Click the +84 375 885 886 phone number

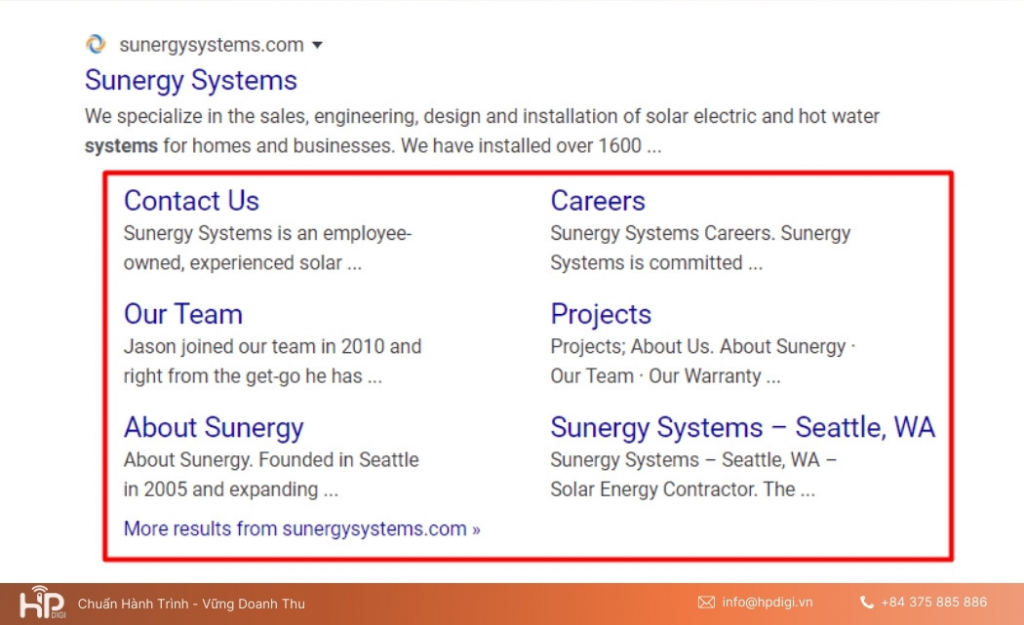click(934, 602)
